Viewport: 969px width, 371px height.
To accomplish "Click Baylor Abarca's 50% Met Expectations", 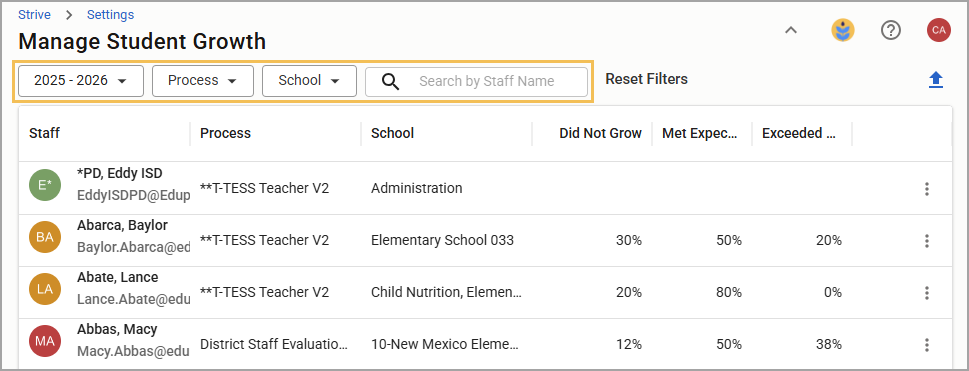I will pos(729,240).
